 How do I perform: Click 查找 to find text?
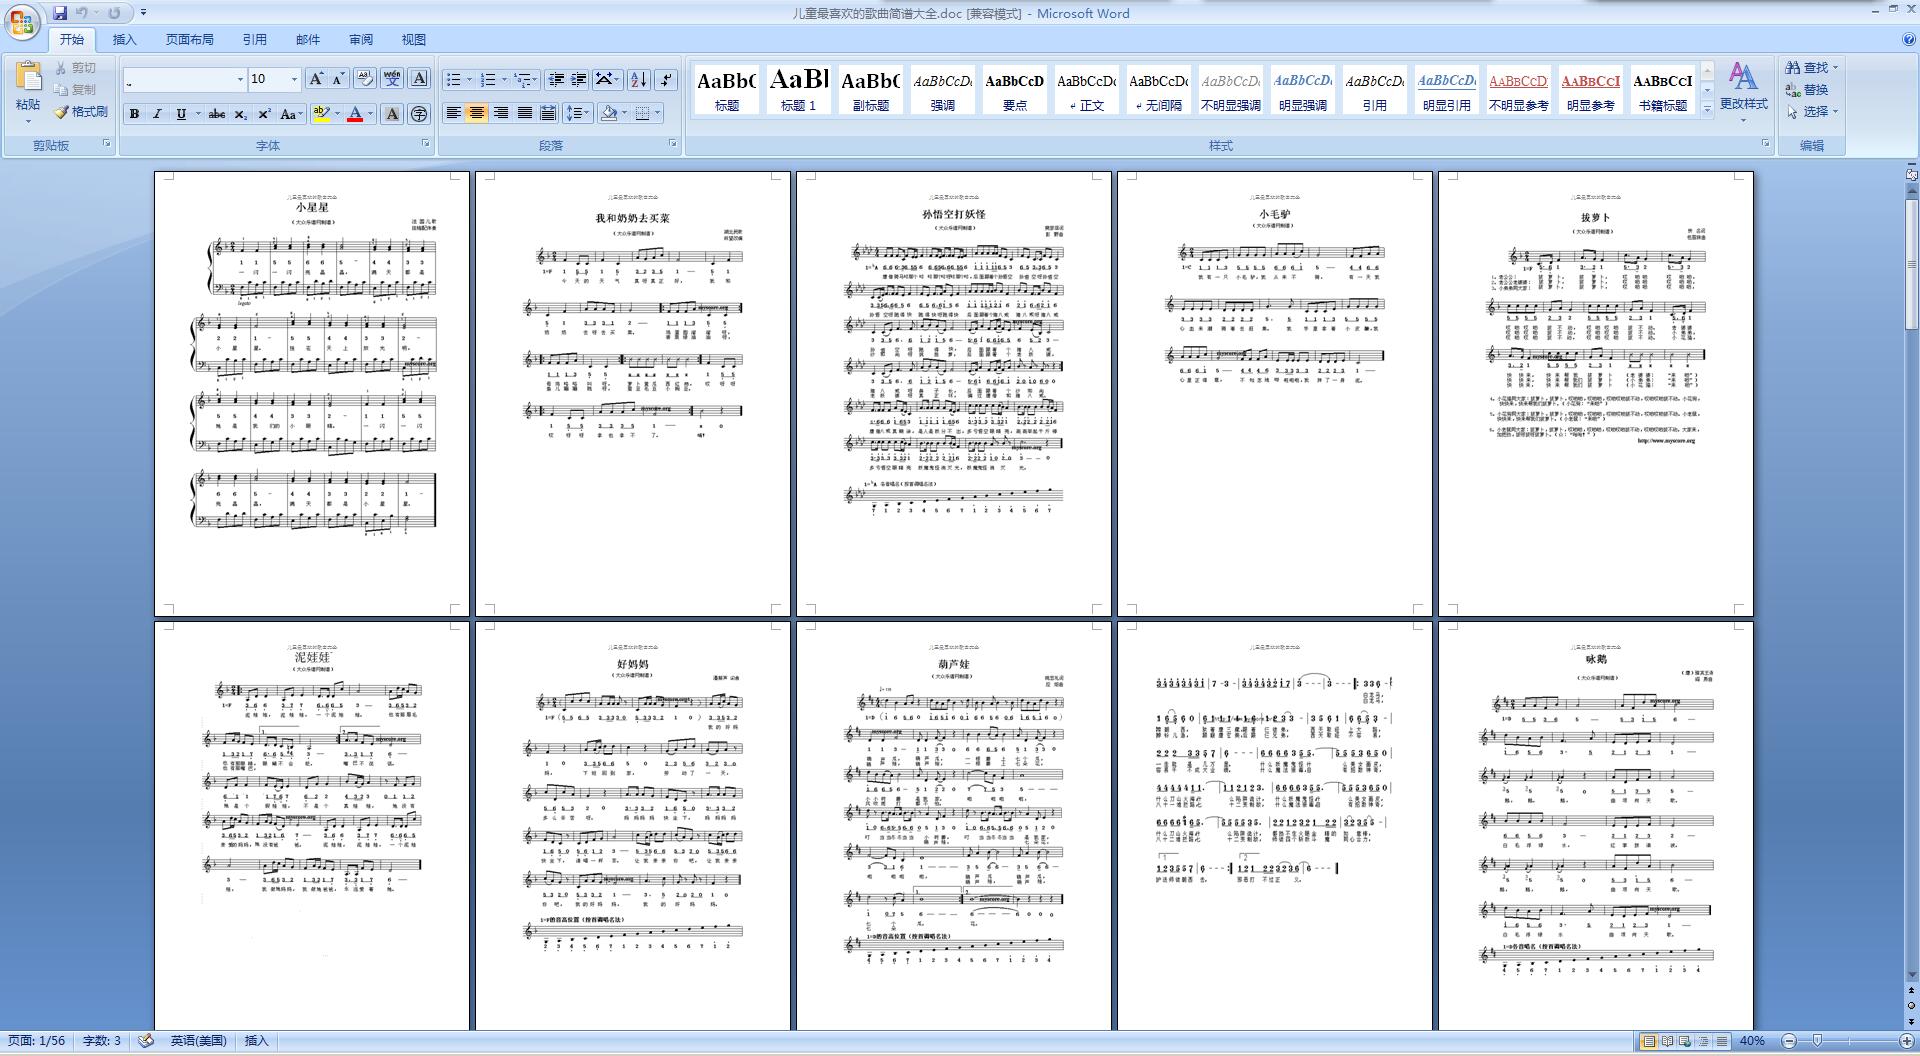pyautogui.click(x=1812, y=67)
